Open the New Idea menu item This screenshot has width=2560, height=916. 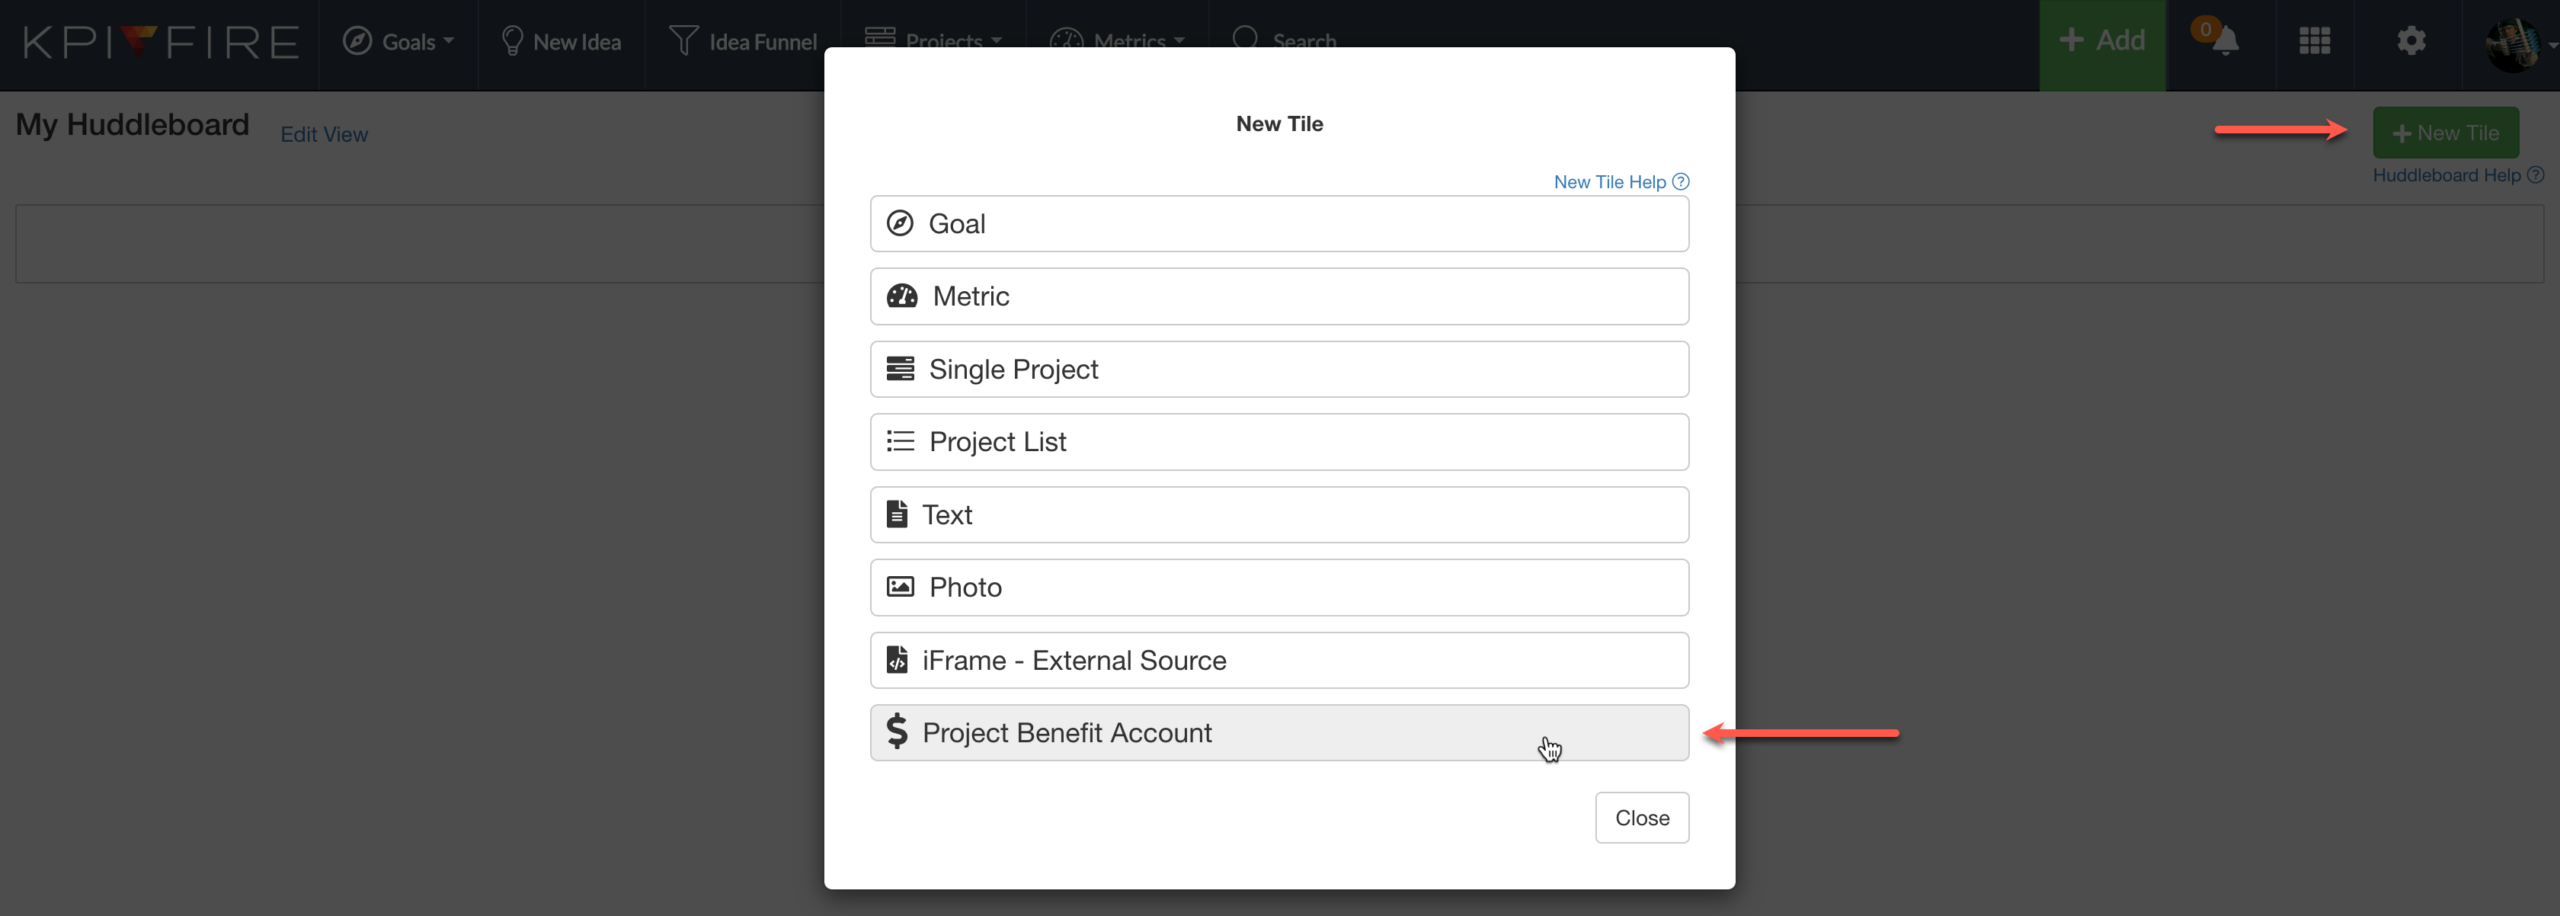(x=561, y=42)
